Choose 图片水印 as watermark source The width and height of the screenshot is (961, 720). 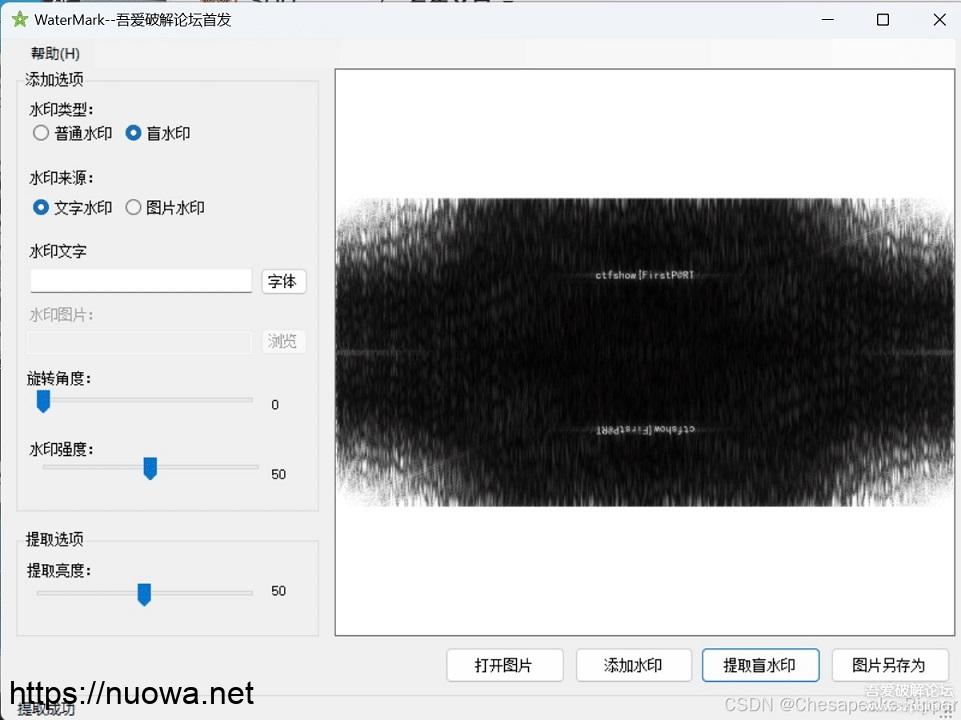click(133, 208)
